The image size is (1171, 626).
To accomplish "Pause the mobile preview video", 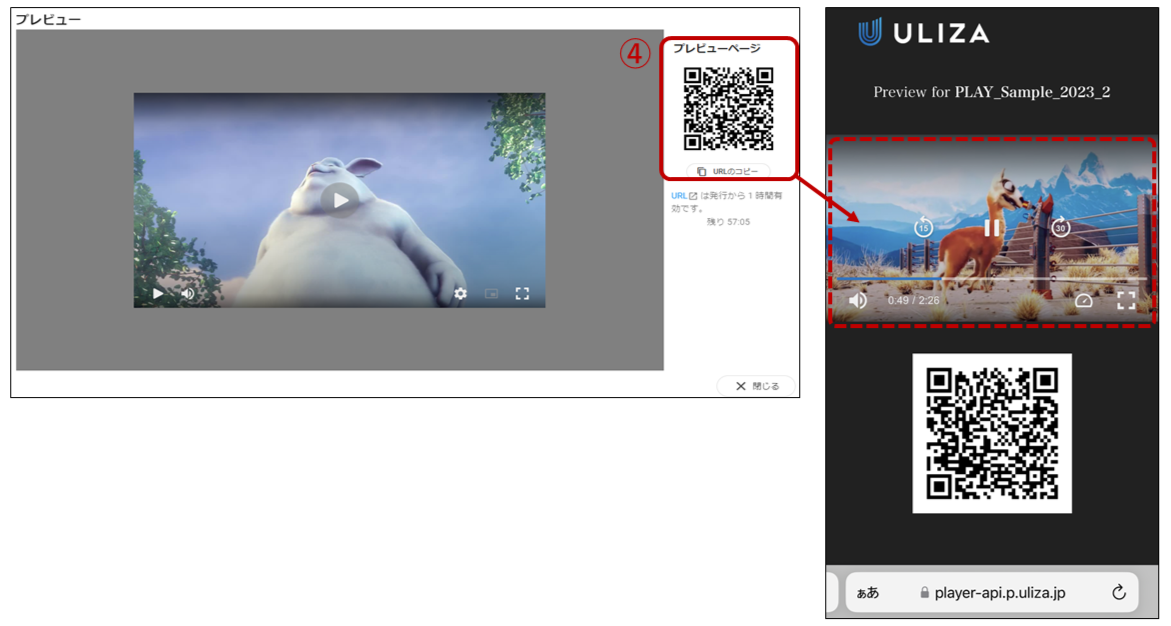I will tap(992, 228).
